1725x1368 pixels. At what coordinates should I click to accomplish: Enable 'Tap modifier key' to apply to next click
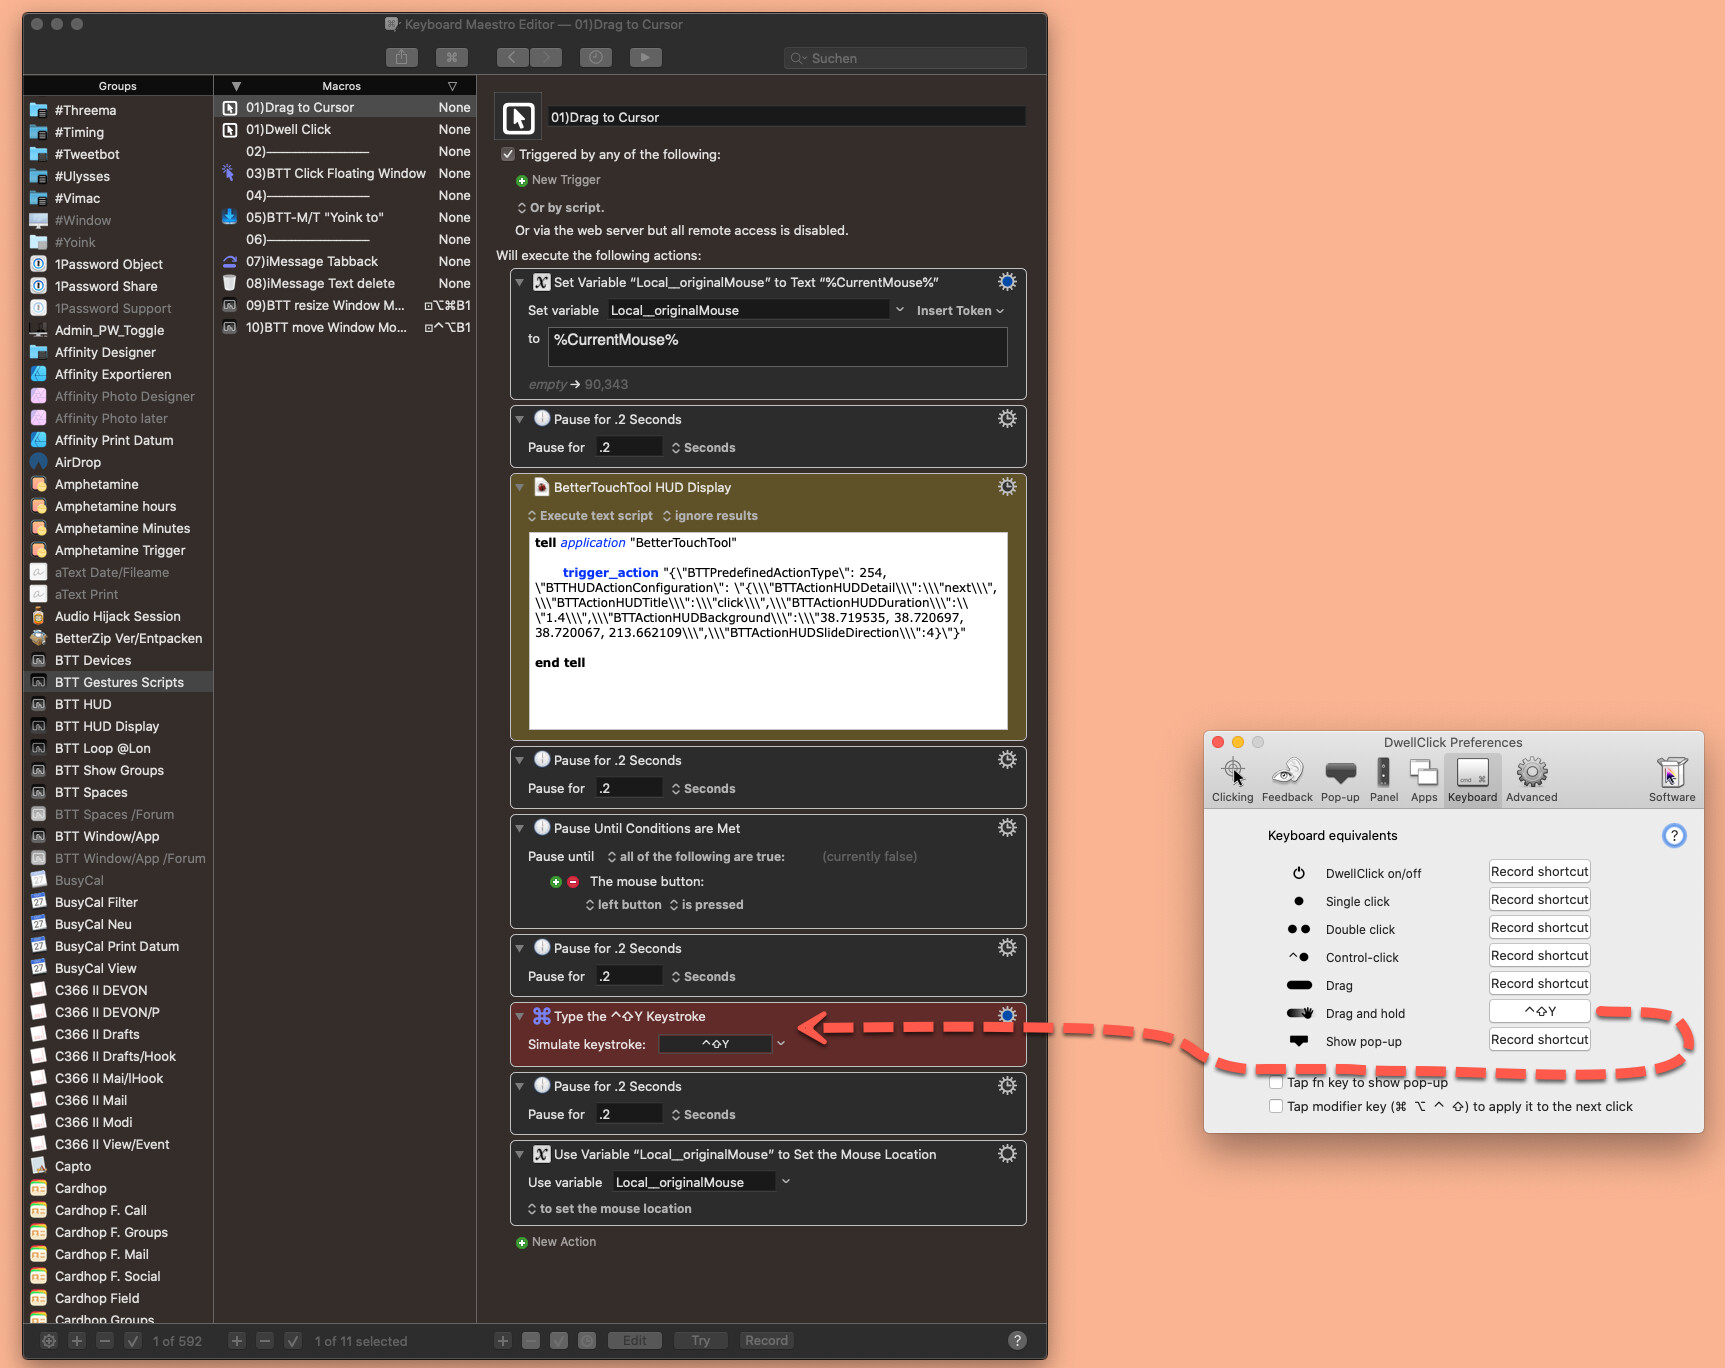(x=1276, y=1106)
